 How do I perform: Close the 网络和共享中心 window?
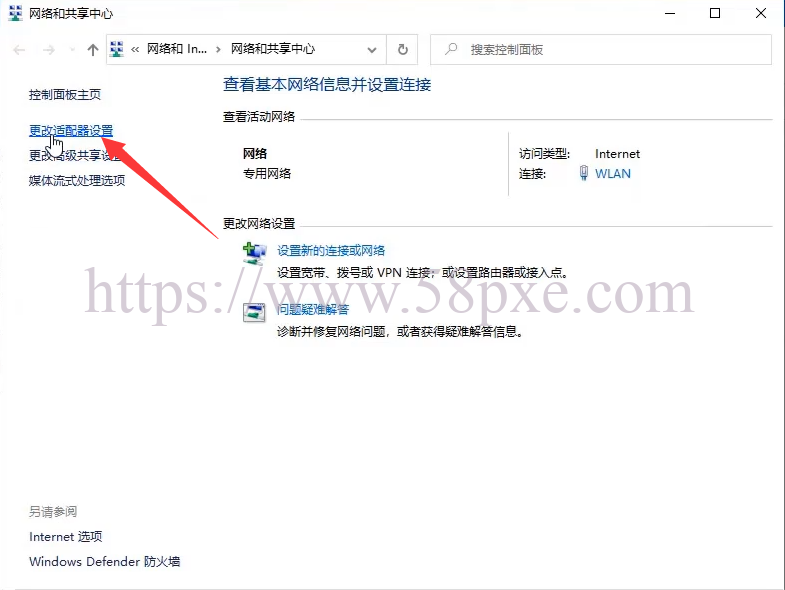[760, 14]
